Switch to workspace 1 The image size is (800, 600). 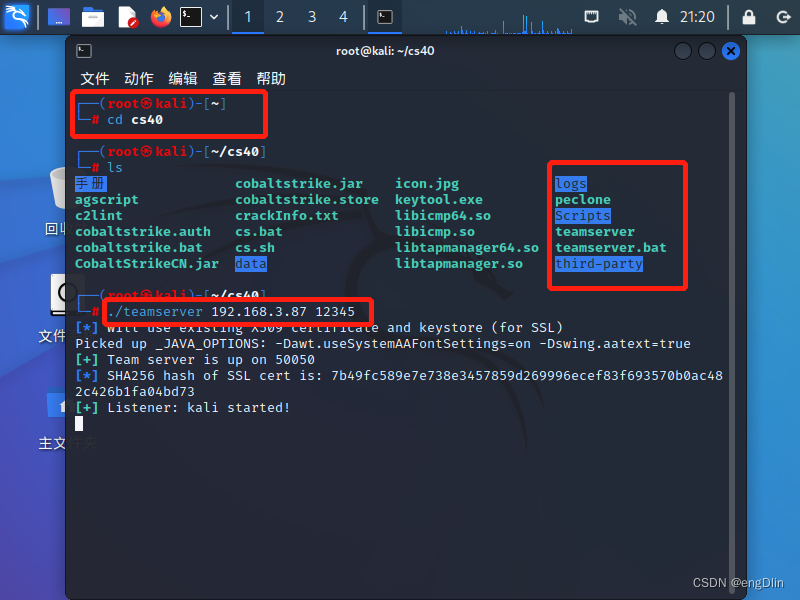[x=248, y=17]
